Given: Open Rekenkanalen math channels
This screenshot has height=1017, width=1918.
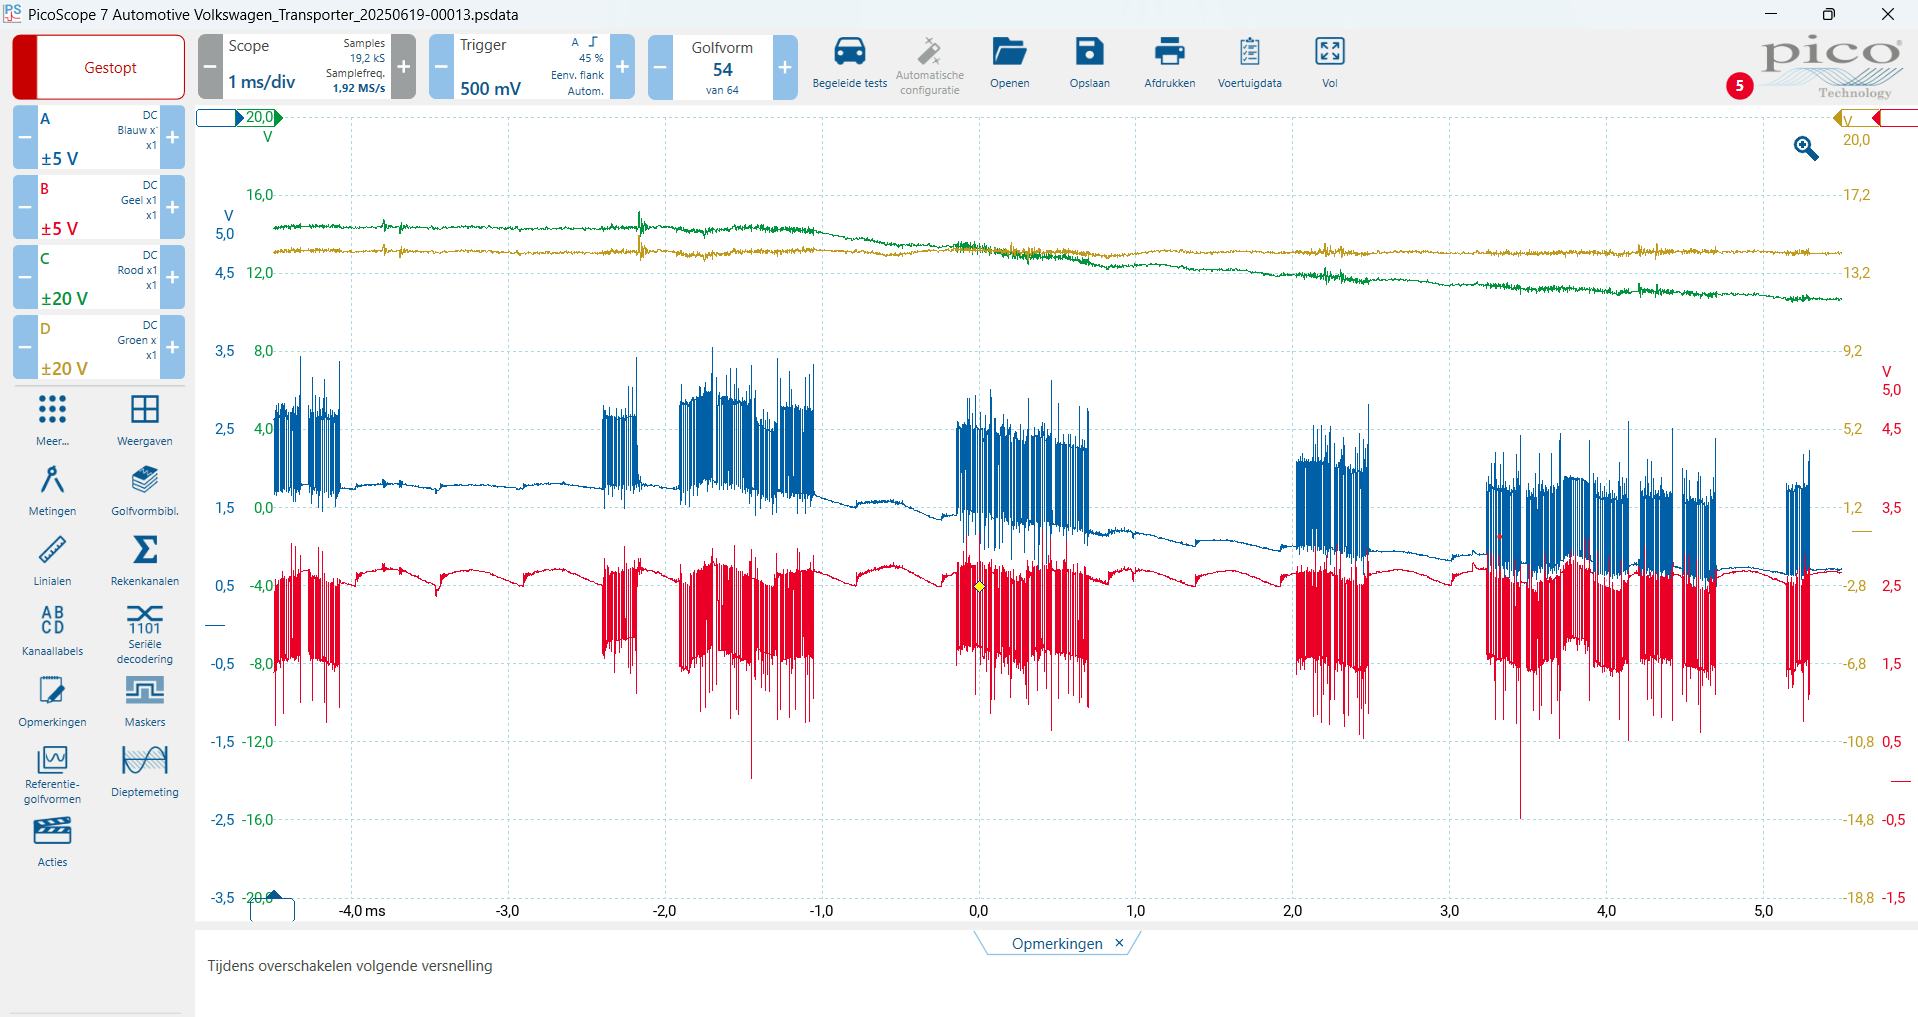Looking at the screenshot, I should click(145, 551).
